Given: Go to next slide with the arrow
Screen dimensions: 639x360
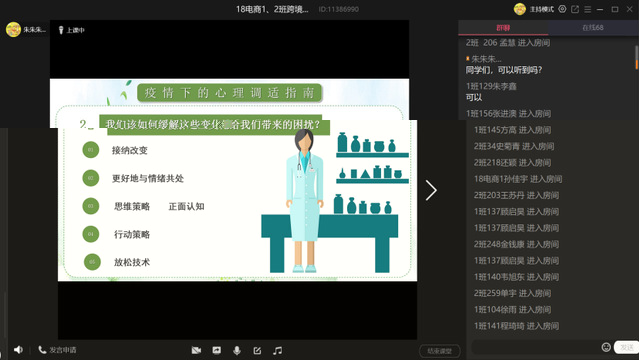Looking at the screenshot, I should click(x=431, y=190).
